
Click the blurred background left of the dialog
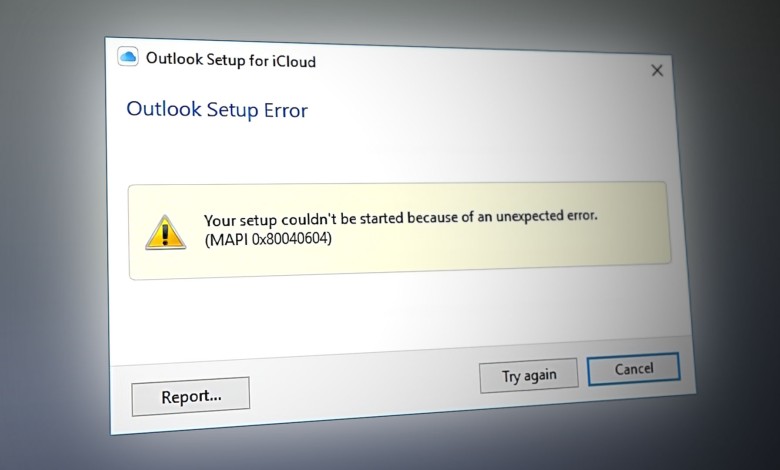(x=50, y=250)
